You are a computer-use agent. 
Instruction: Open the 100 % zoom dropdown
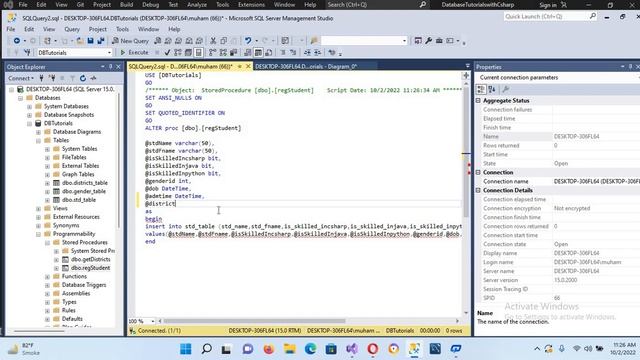(153, 321)
